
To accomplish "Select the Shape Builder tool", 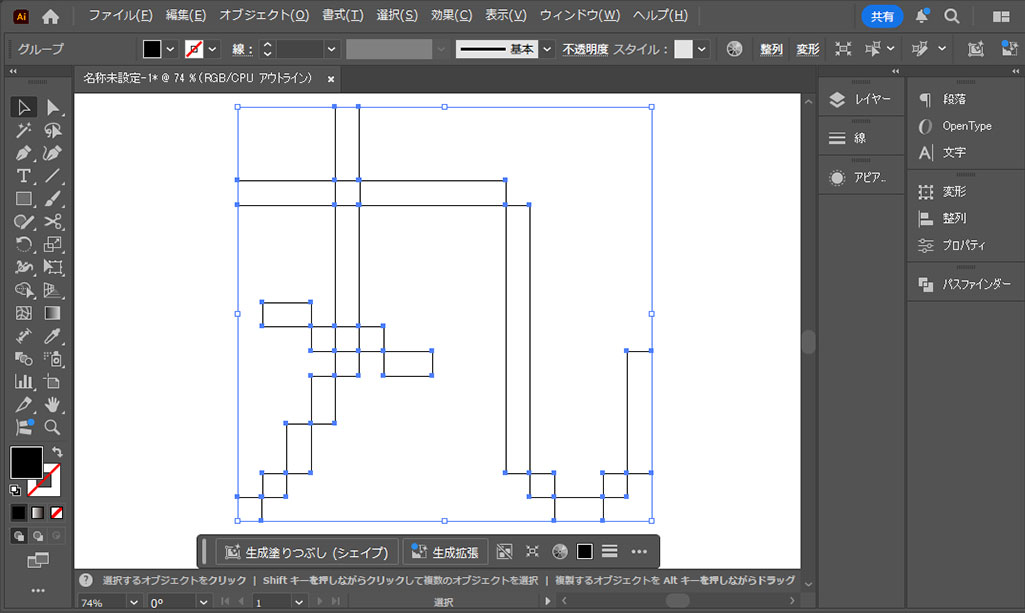I will [24, 290].
